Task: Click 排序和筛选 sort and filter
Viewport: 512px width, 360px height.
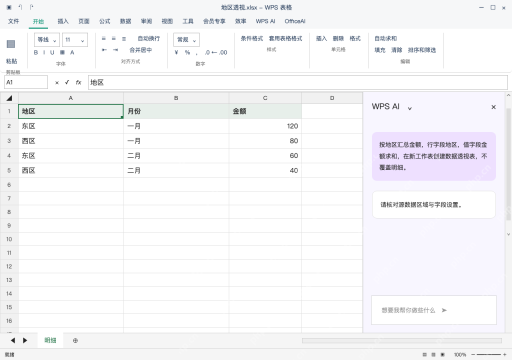Action: 422,50
